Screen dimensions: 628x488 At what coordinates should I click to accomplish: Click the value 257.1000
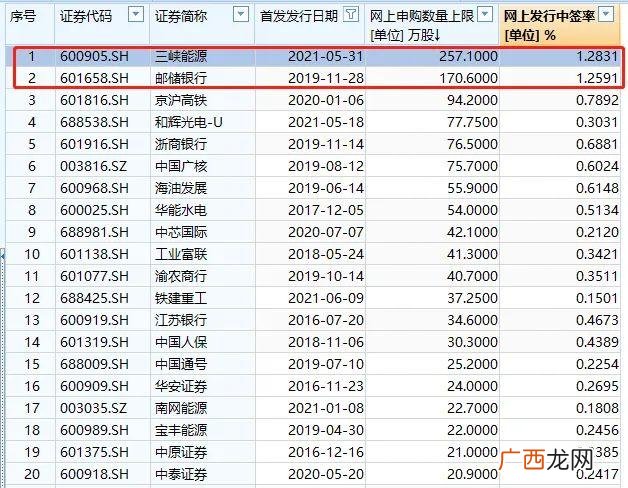click(x=468, y=56)
